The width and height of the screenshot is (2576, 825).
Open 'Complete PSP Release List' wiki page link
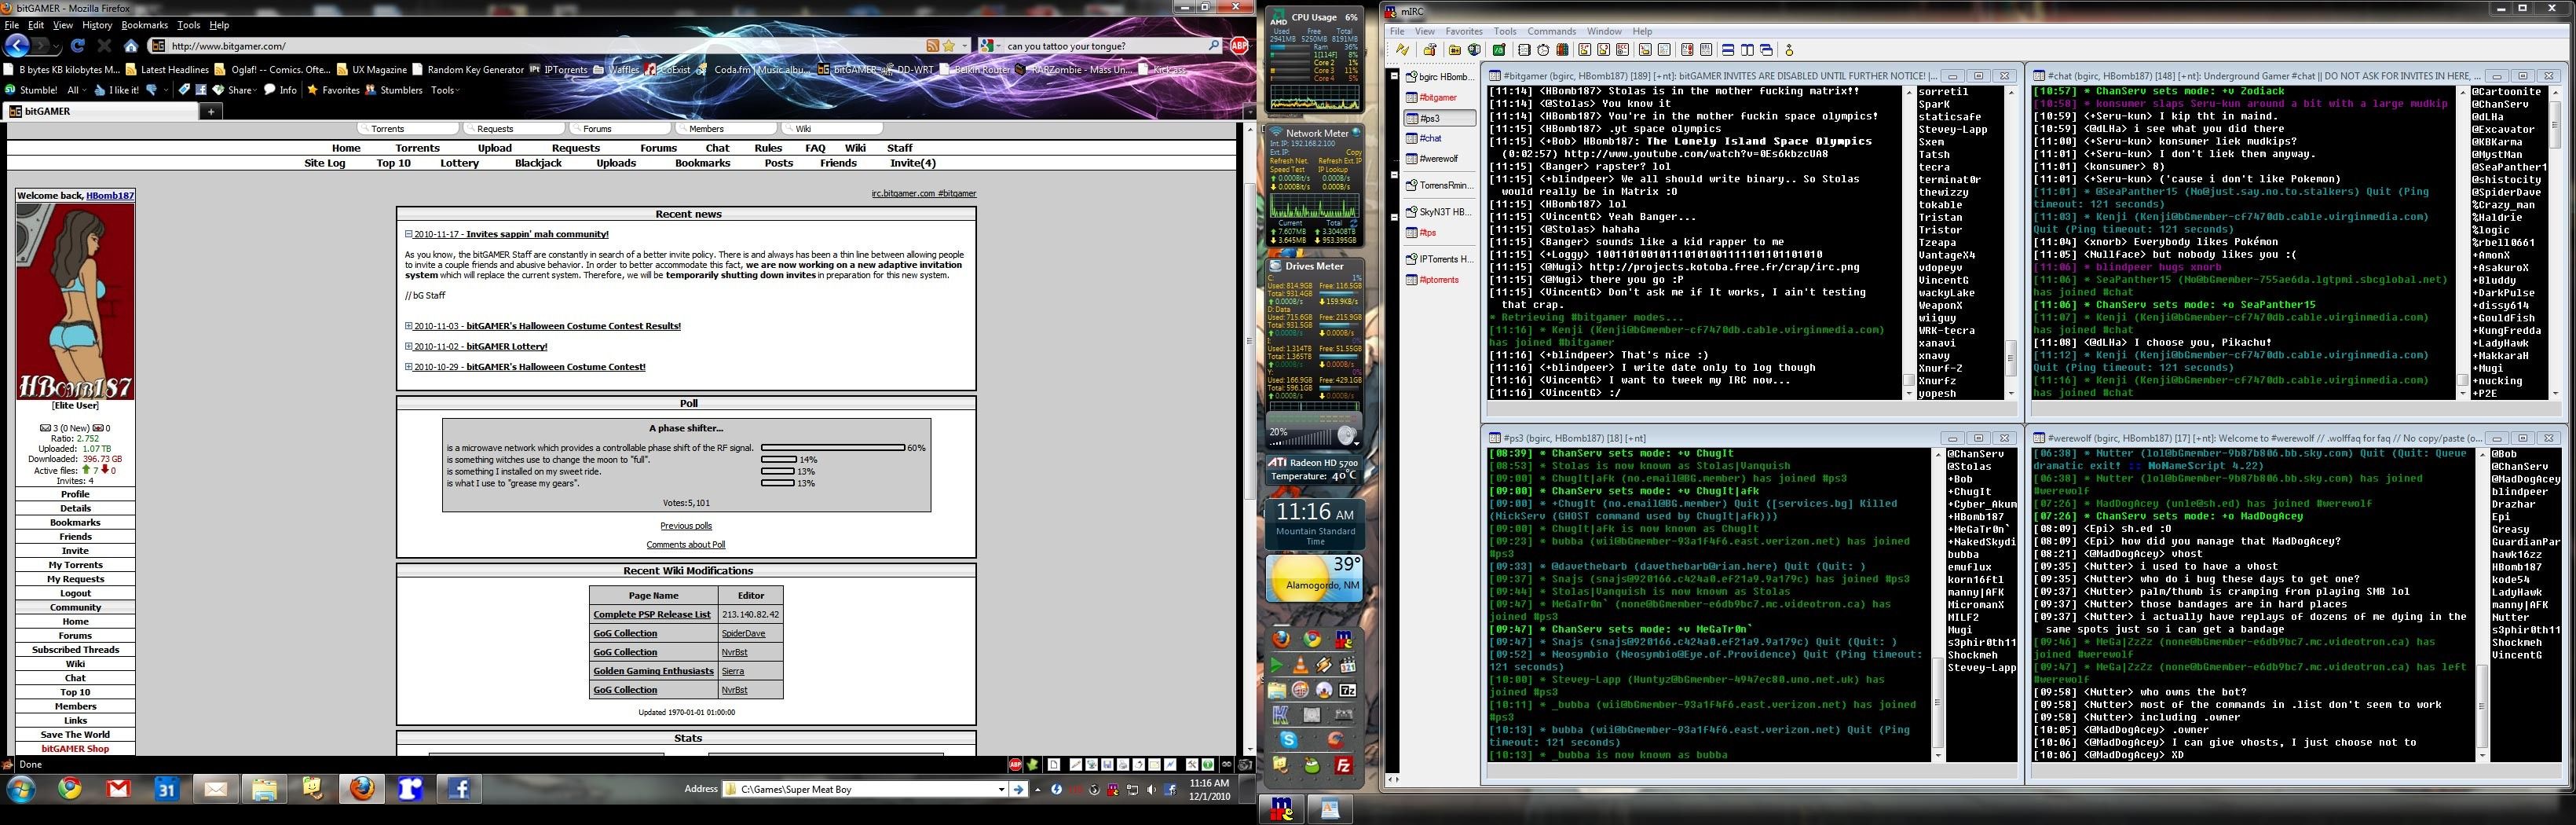(652, 615)
